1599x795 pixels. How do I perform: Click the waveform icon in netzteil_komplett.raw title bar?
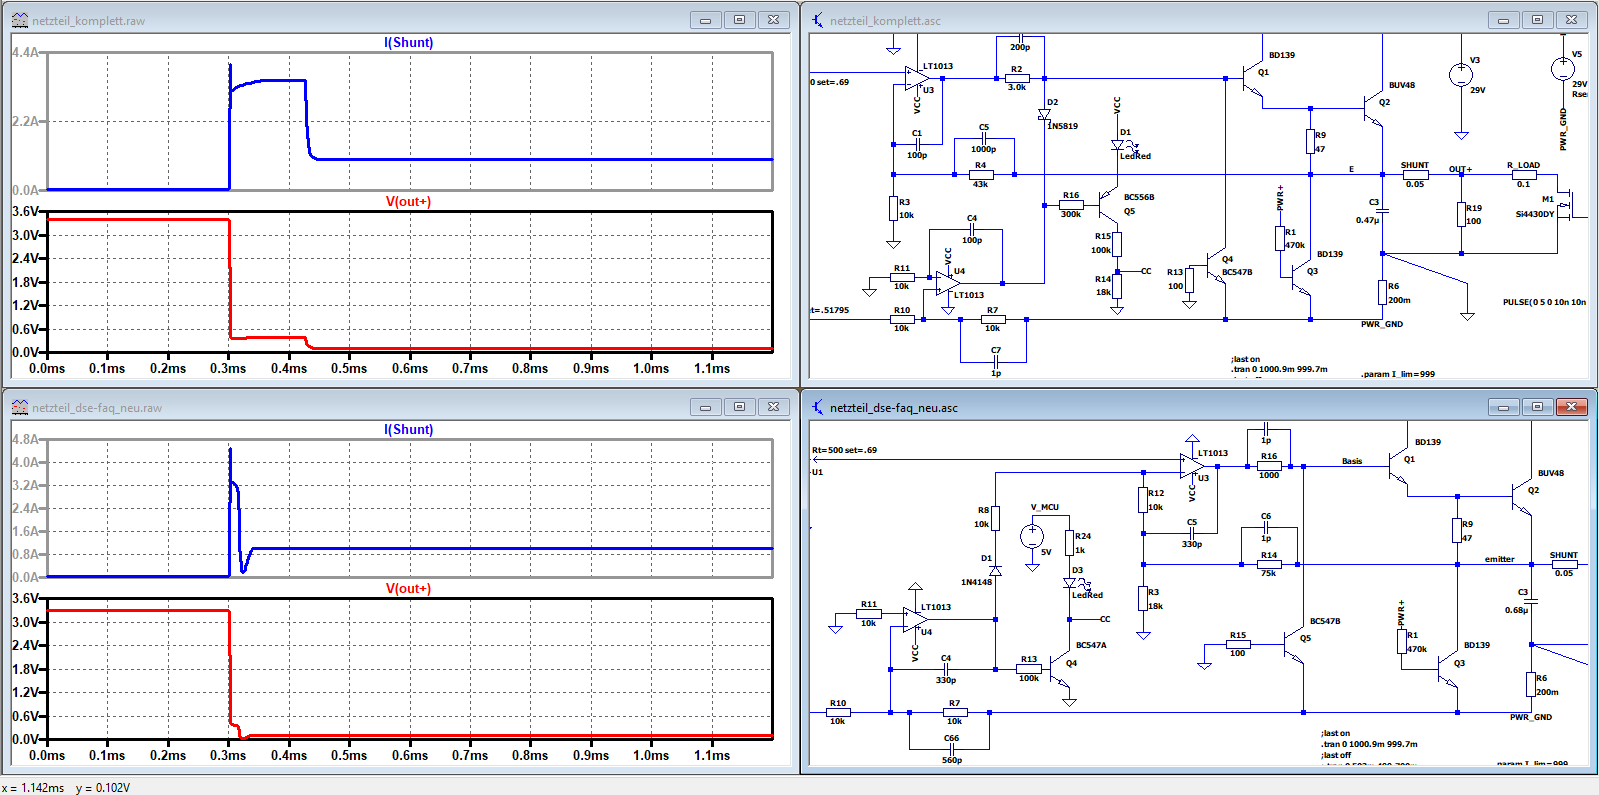click(x=19, y=20)
